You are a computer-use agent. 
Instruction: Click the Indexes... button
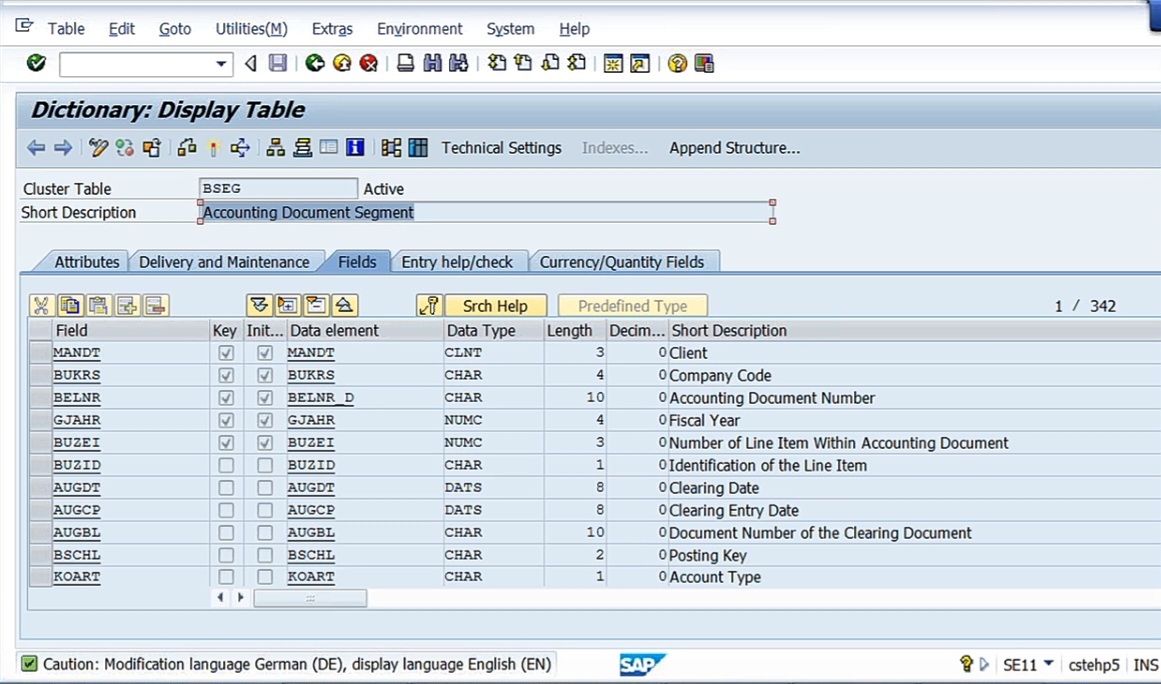615,148
